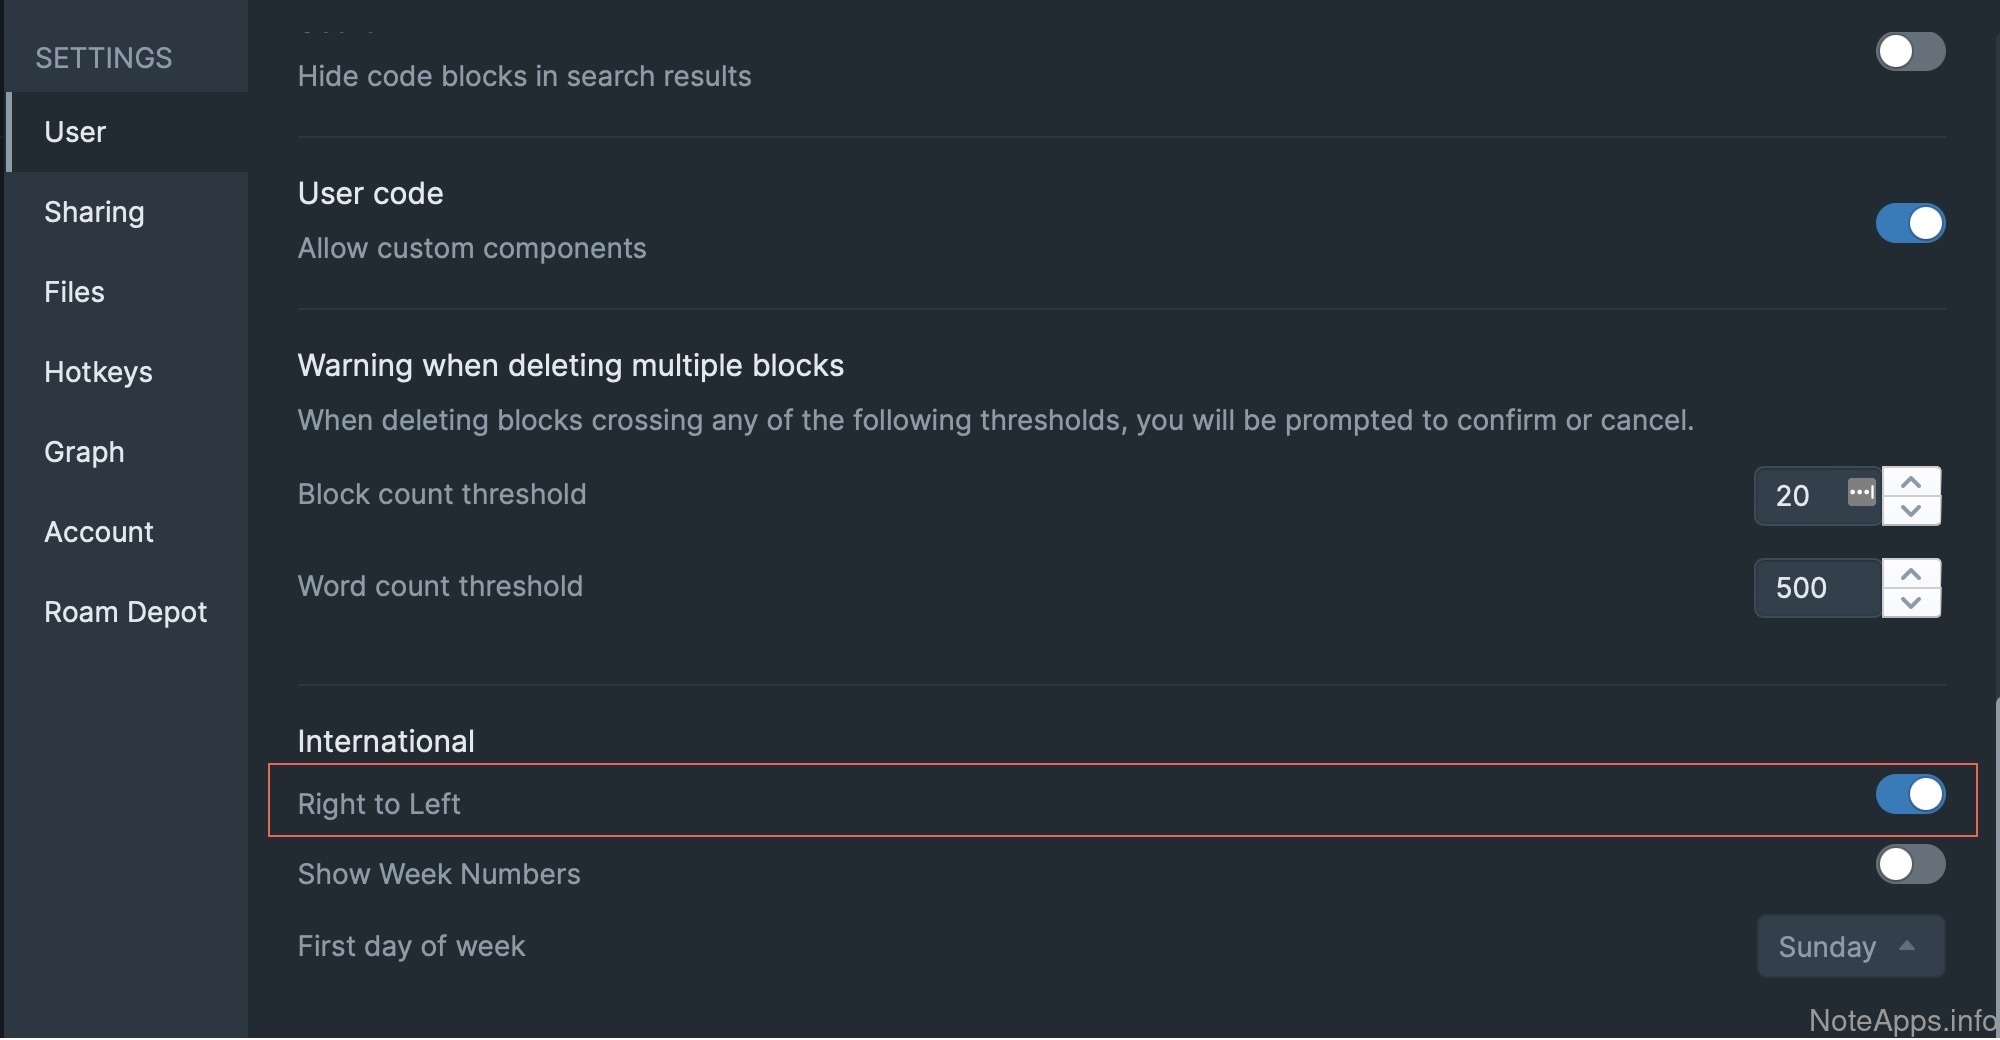Decrease Word count threshold with down arrow
The height and width of the screenshot is (1040, 2000).
1911,603
